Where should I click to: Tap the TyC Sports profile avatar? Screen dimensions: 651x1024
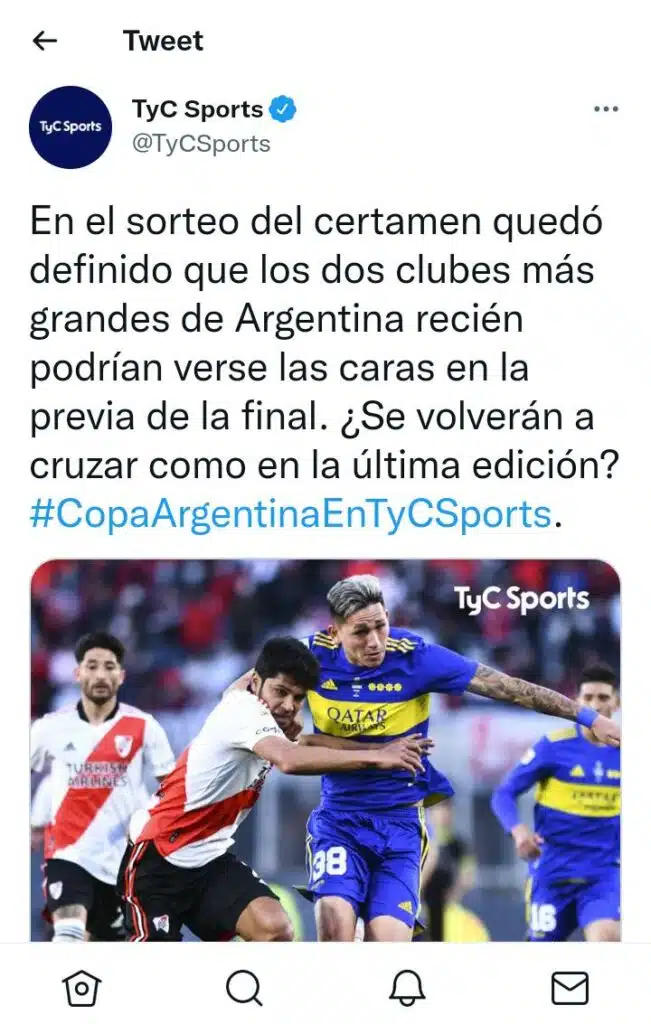pyautogui.click(x=71, y=127)
